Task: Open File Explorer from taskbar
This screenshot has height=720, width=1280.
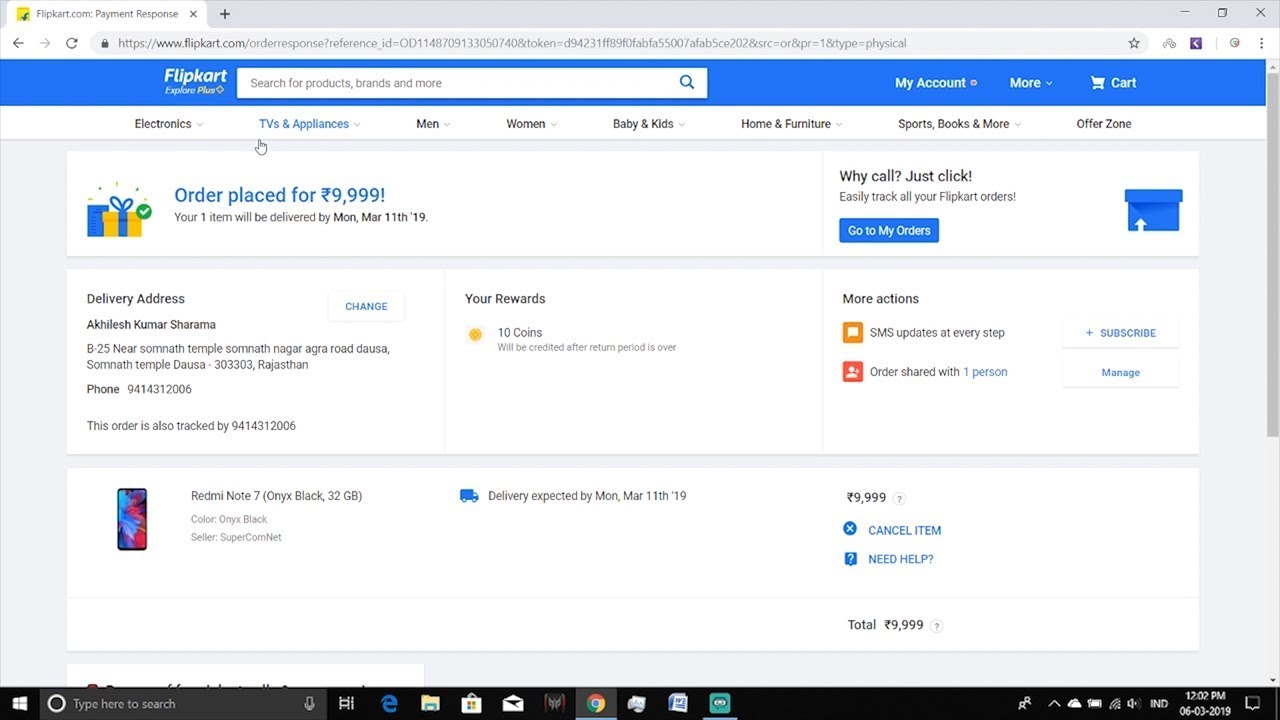Action: point(430,704)
